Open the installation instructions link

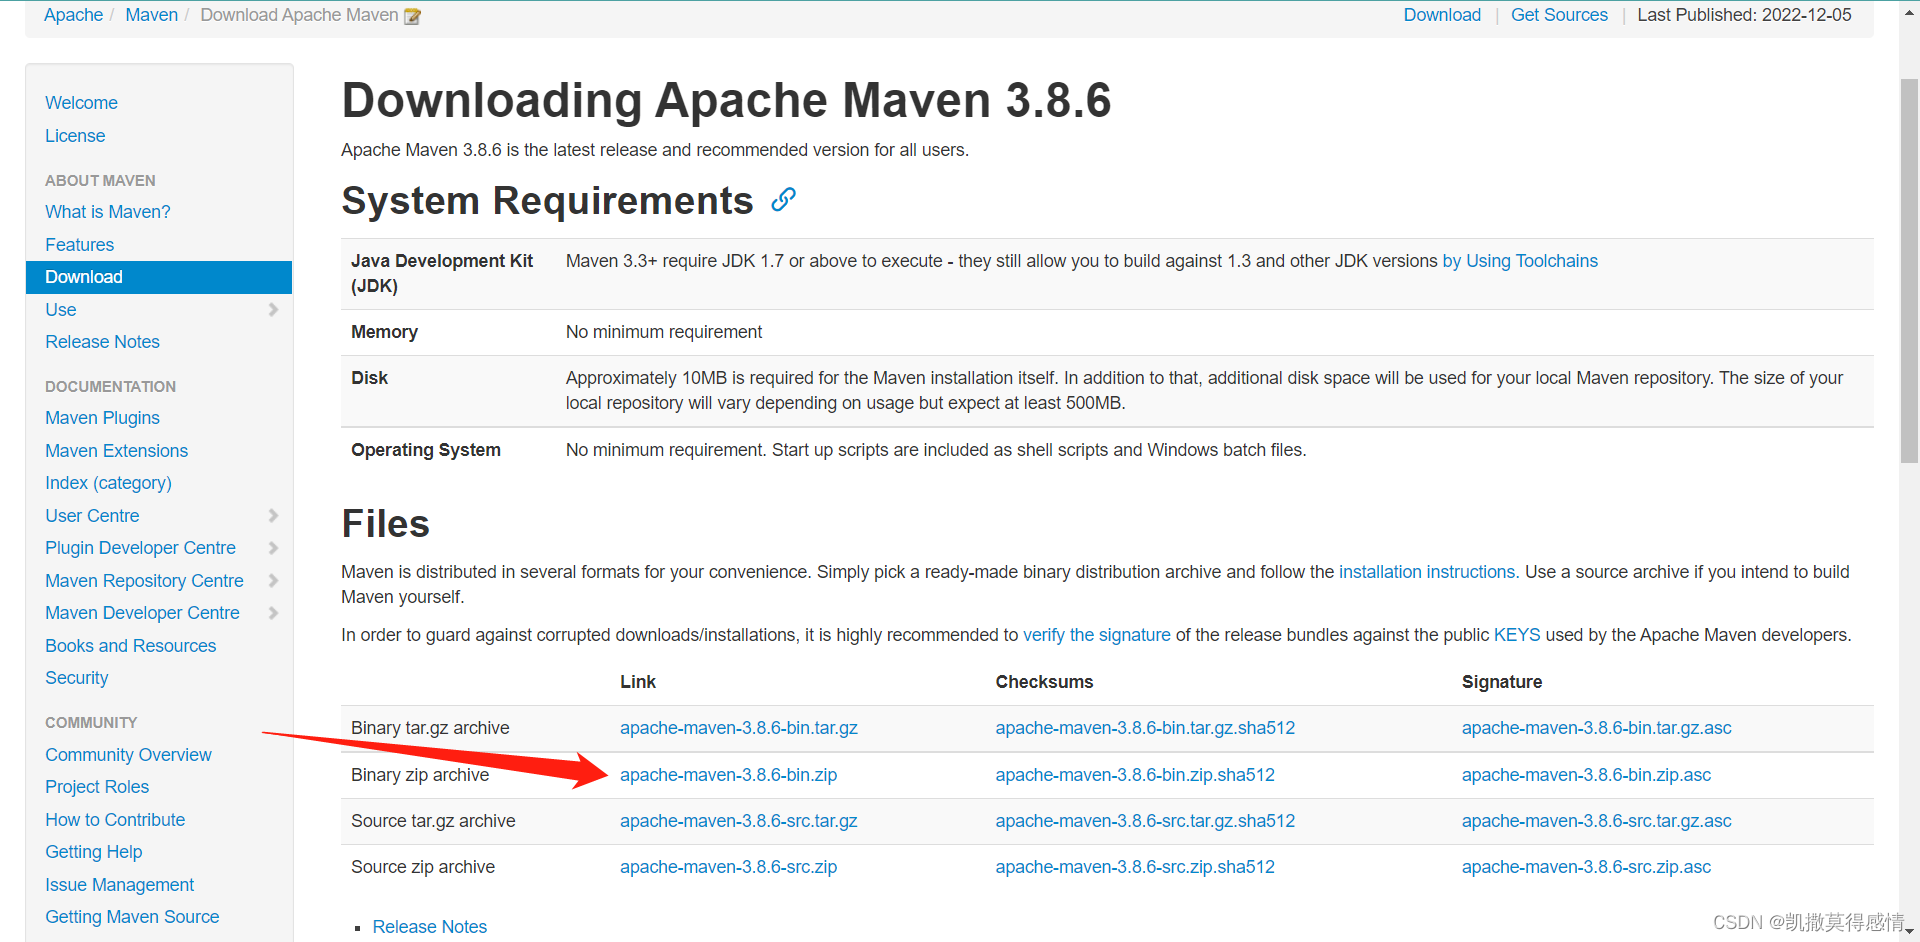[1429, 572]
